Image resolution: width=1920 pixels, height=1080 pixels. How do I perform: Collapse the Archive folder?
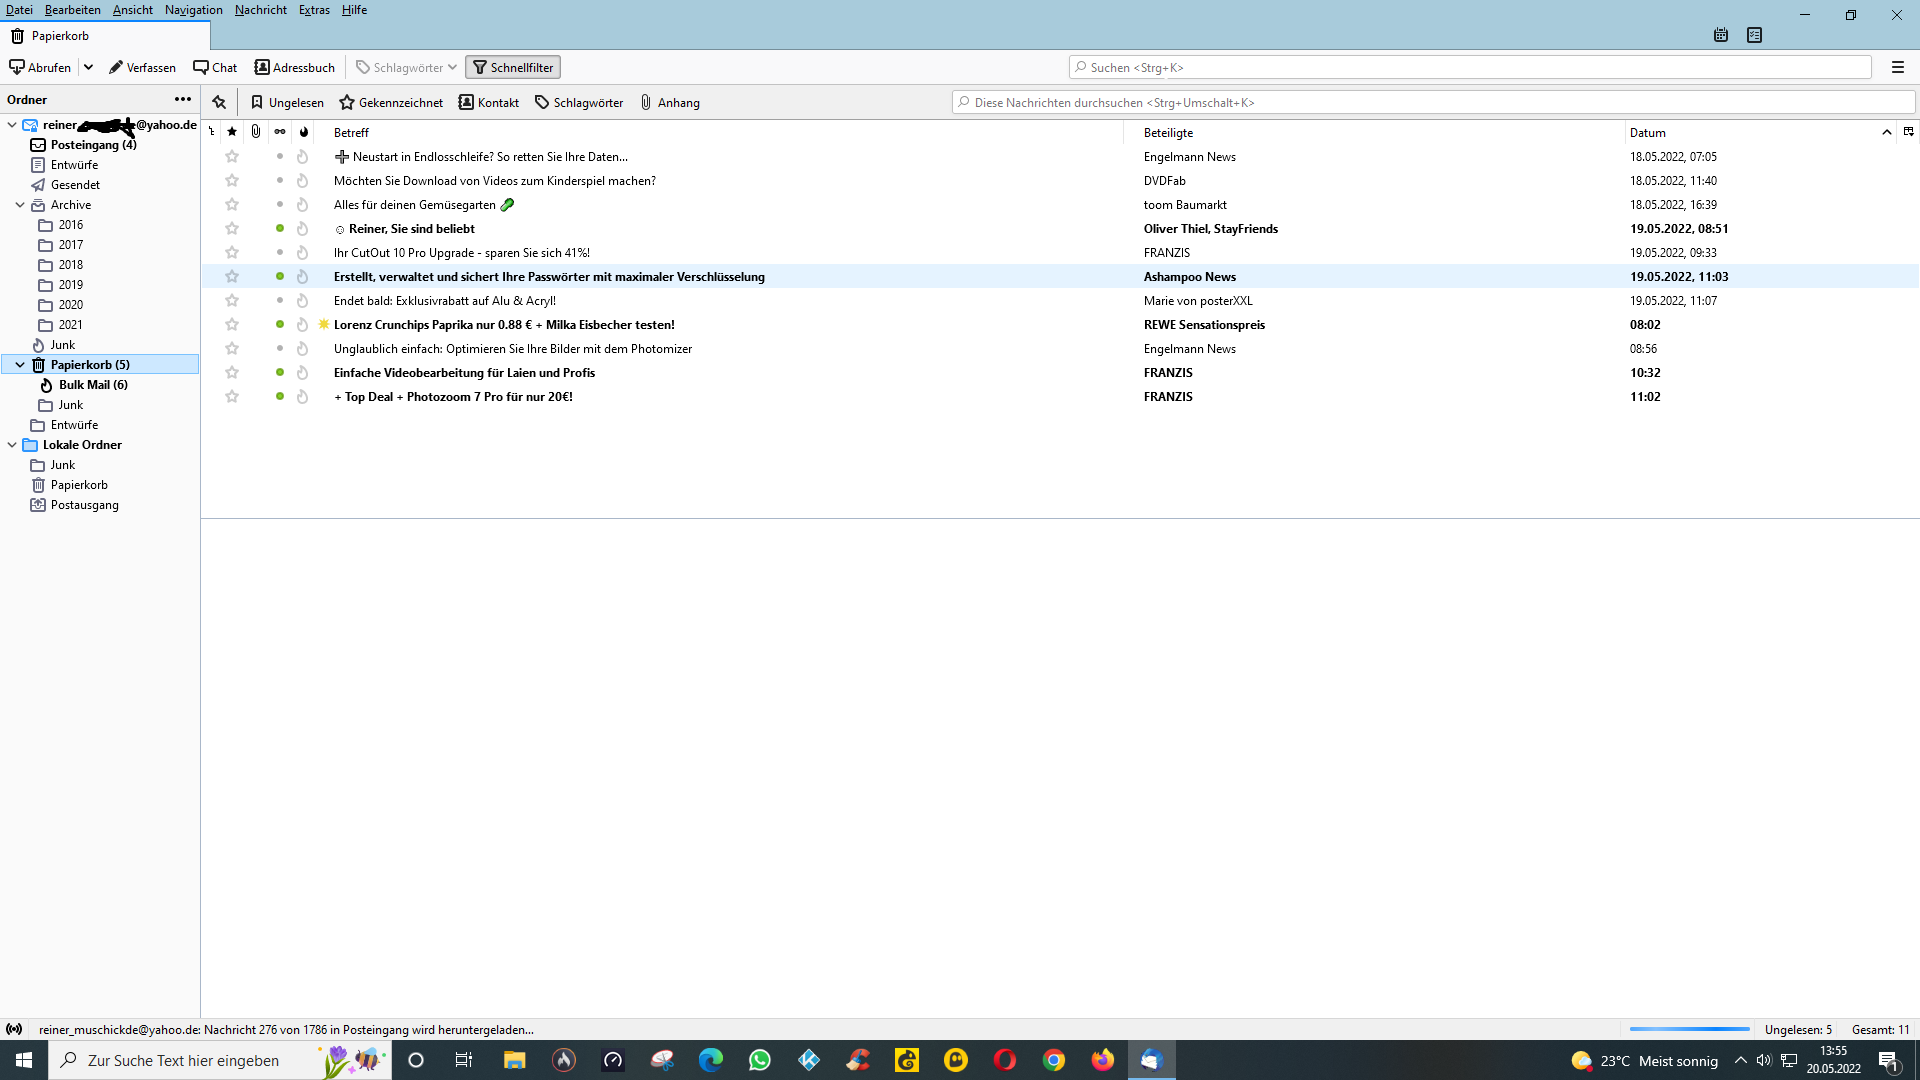(x=20, y=205)
